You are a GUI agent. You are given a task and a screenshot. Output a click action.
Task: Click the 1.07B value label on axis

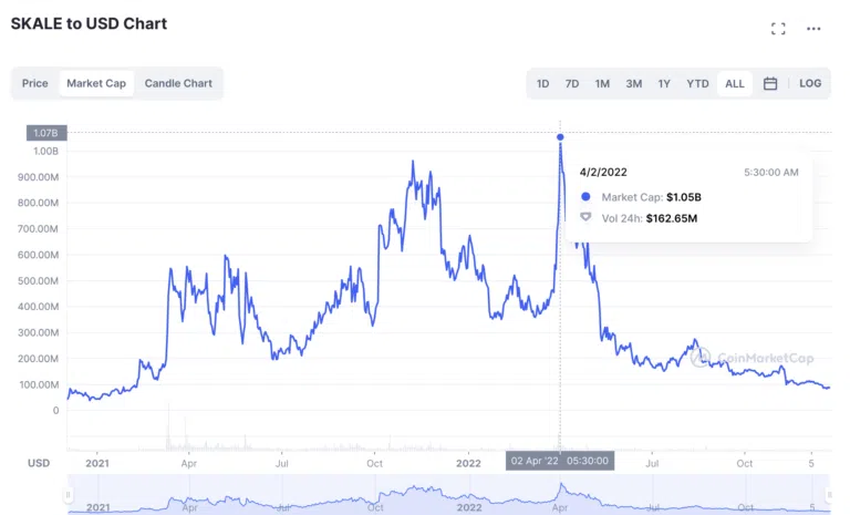point(47,132)
